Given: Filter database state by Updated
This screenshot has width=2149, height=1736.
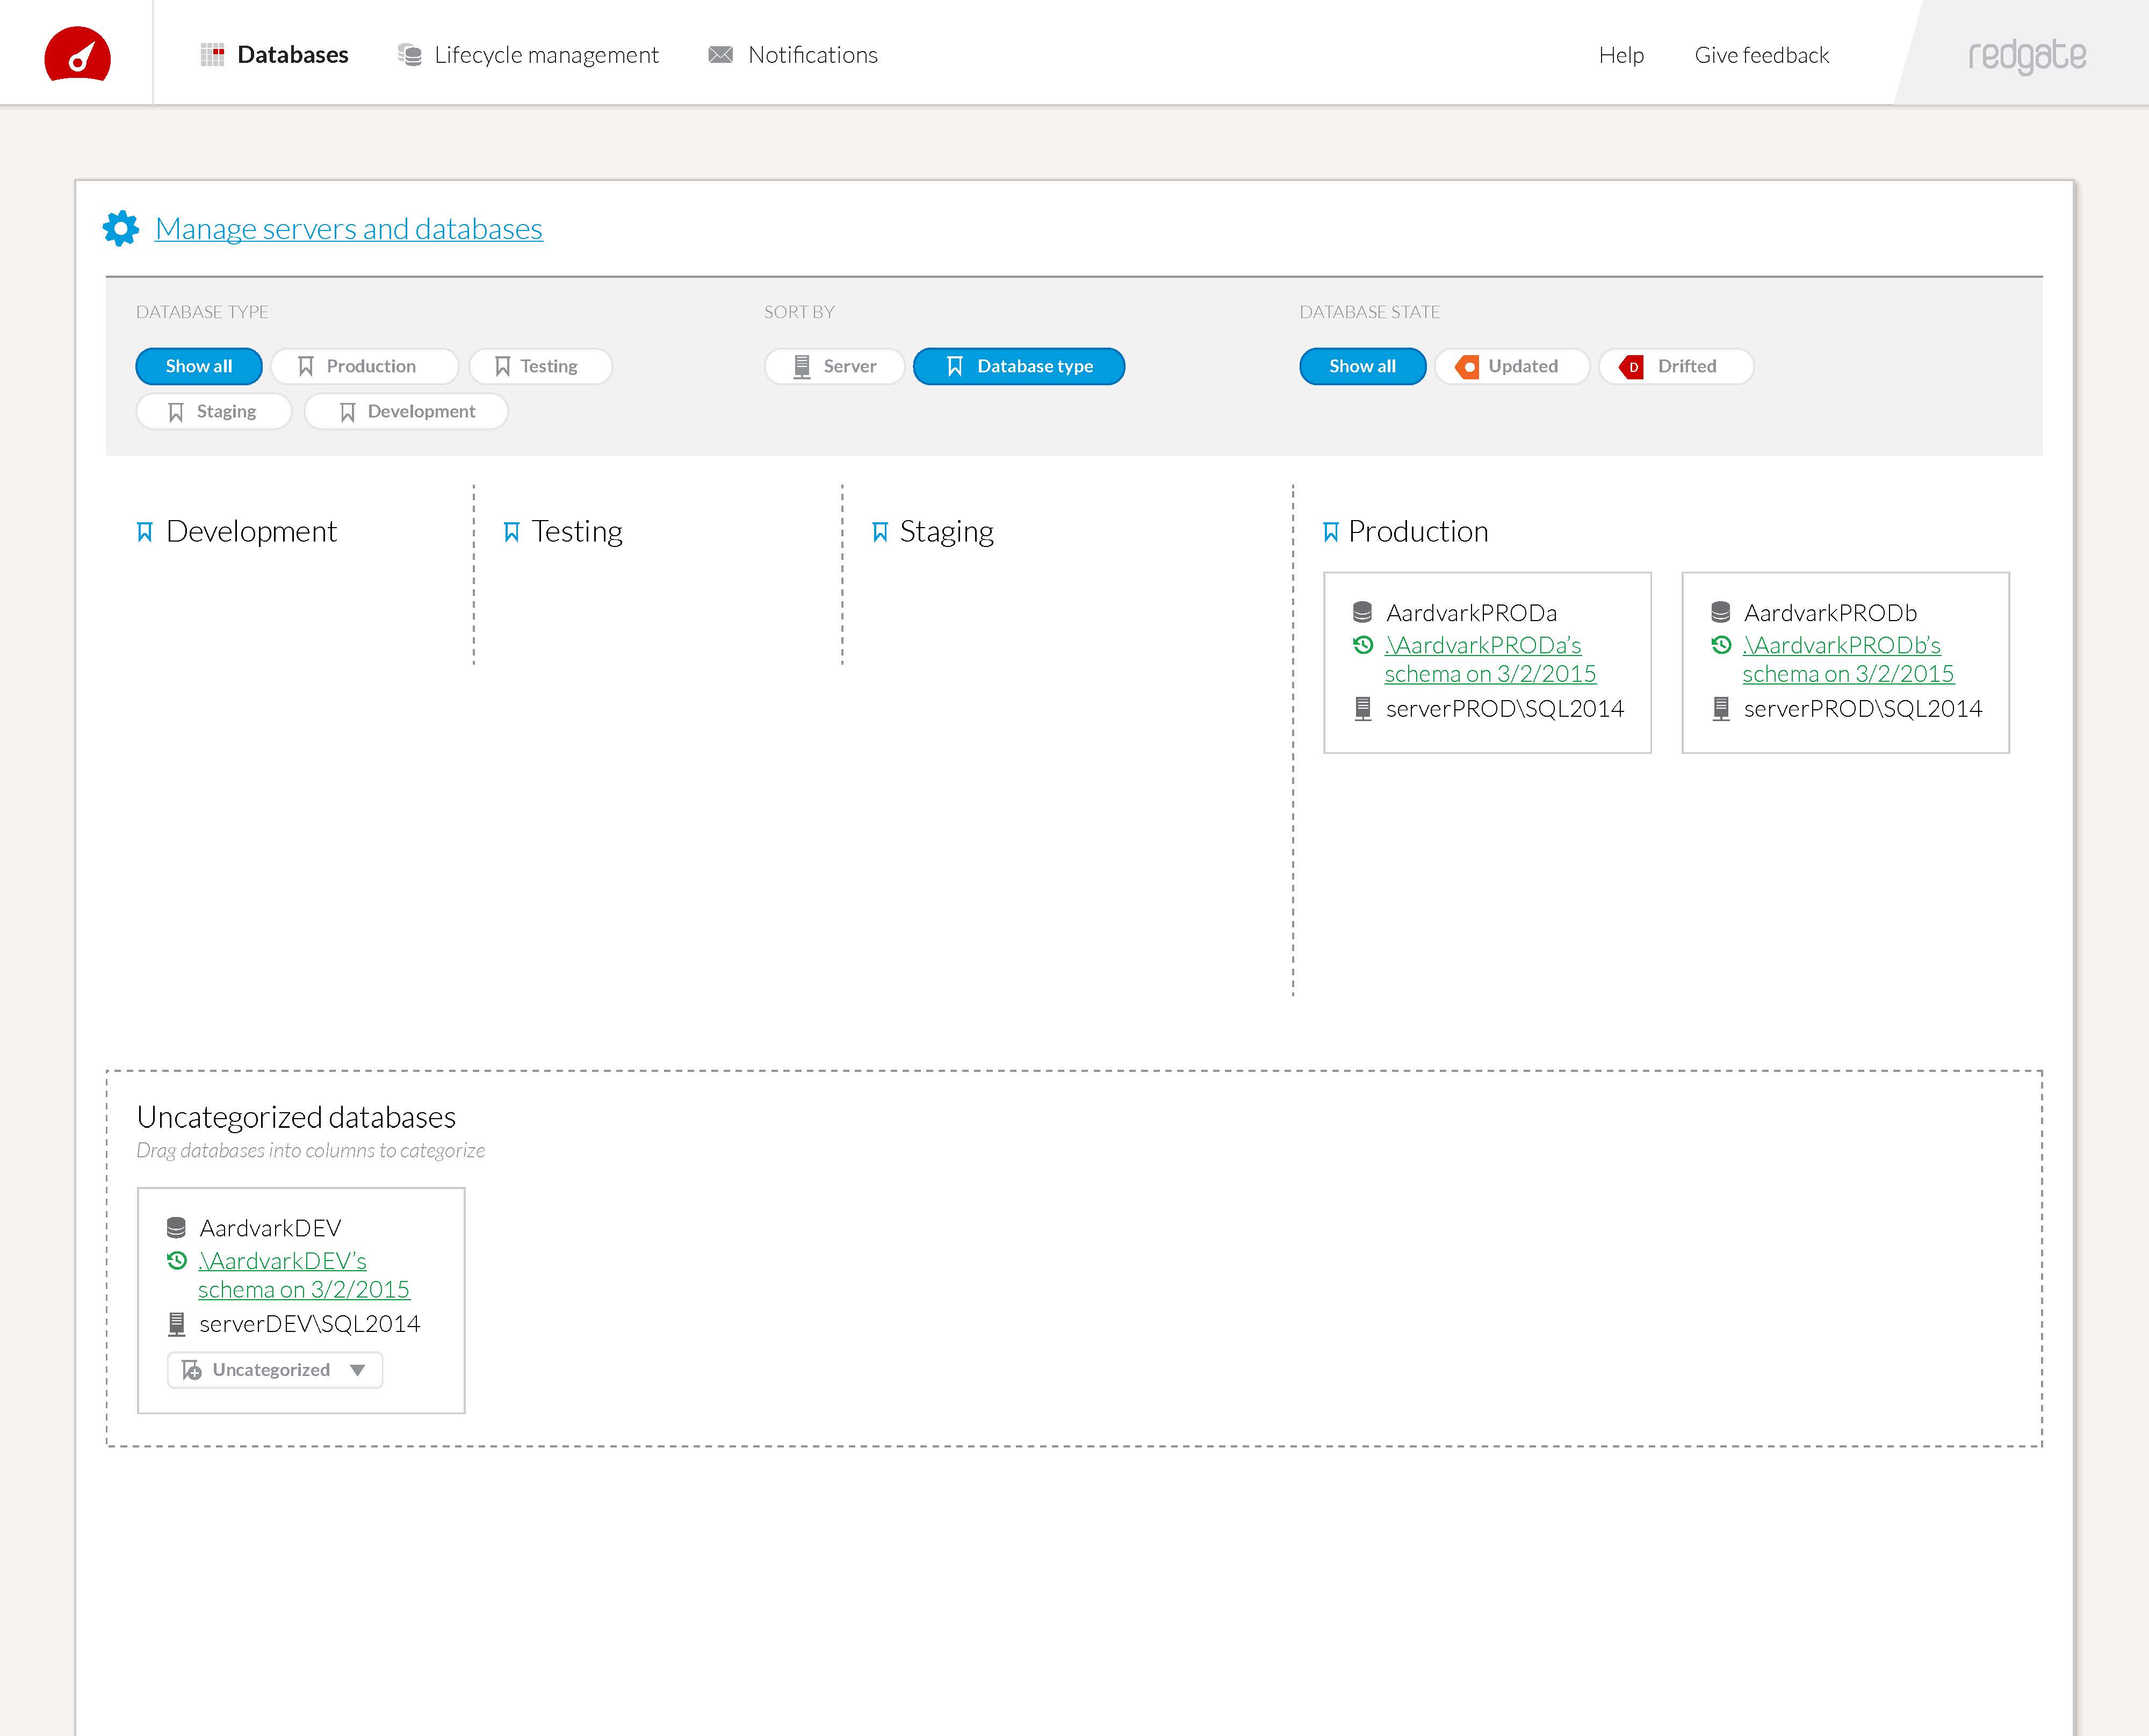Looking at the screenshot, I should [1511, 366].
